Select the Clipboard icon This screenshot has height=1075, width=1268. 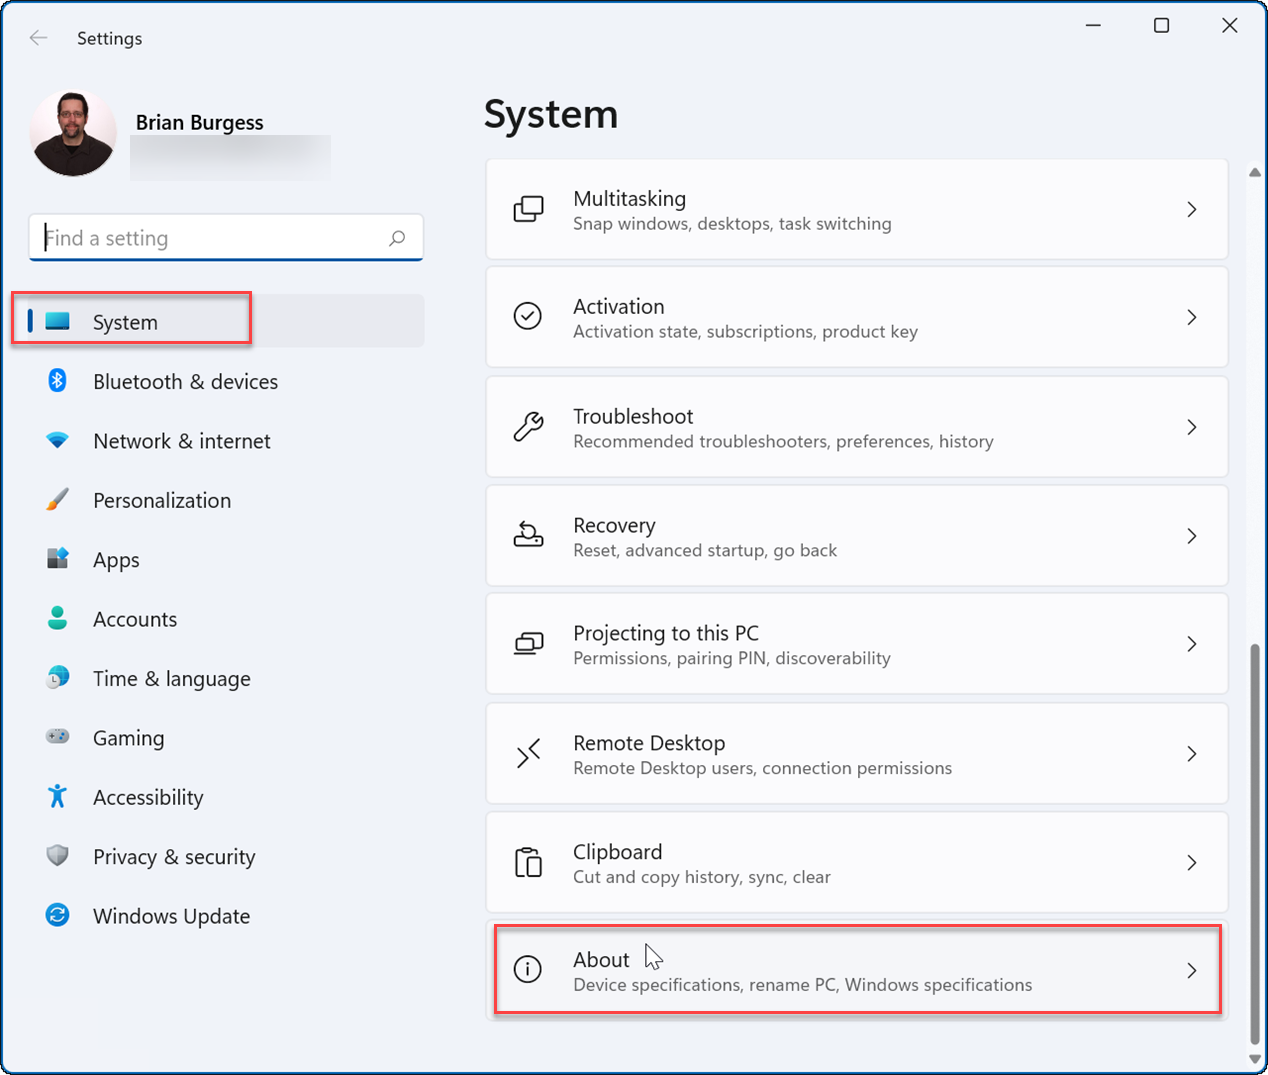[x=528, y=861]
